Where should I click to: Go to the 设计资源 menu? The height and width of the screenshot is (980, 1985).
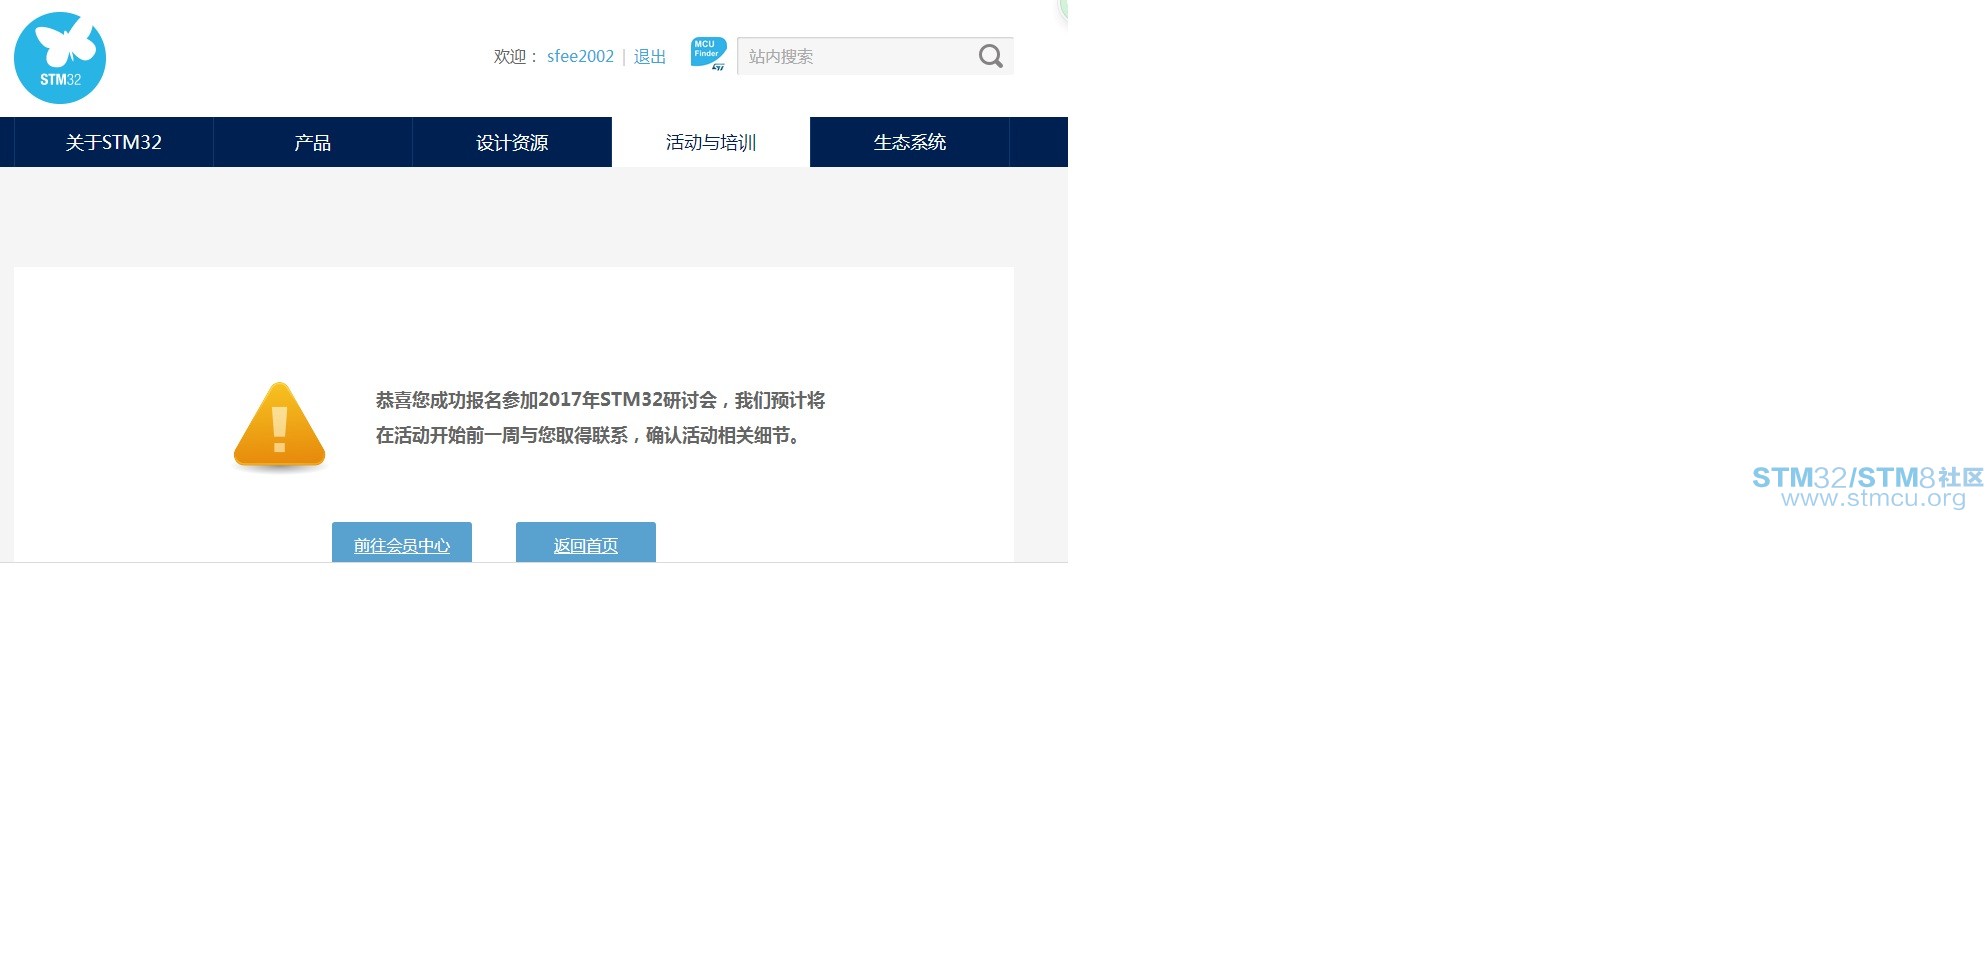[511, 142]
